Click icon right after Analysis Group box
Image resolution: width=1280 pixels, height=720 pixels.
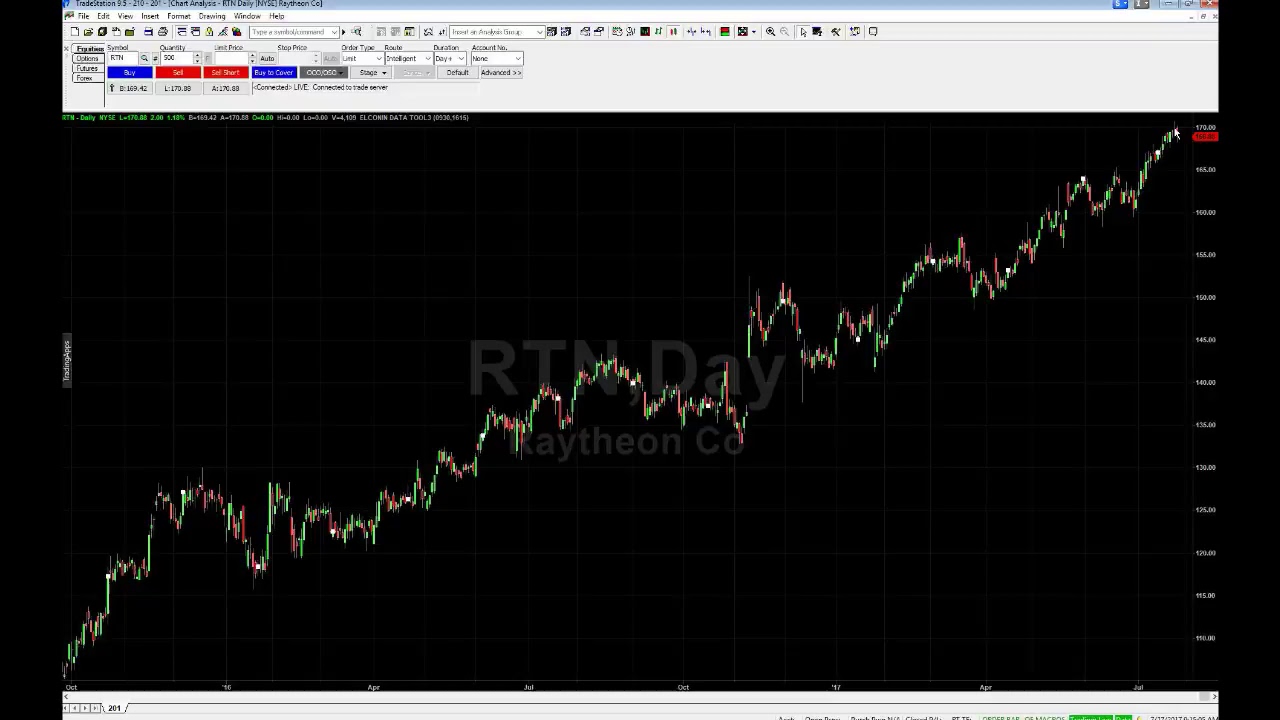[x=552, y=32]
